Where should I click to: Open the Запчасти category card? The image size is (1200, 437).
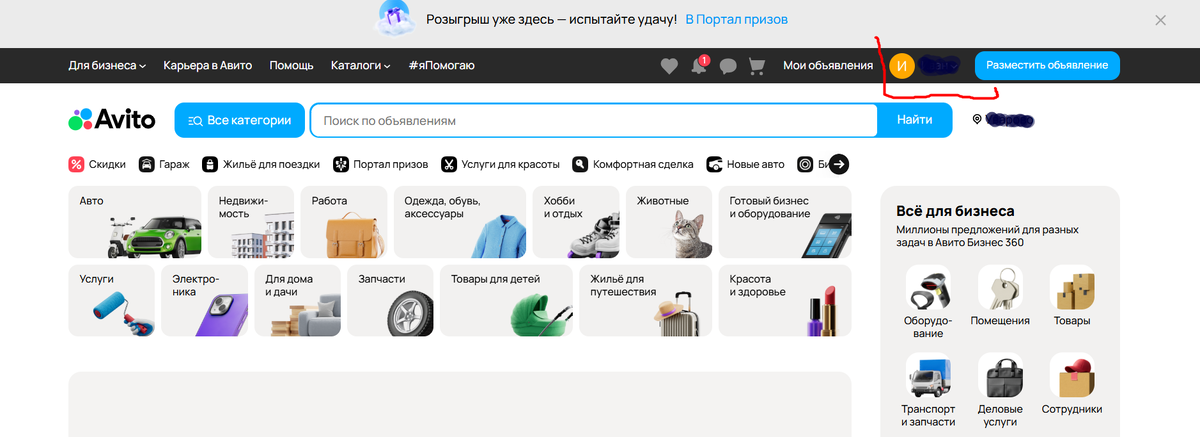[390, 300]
